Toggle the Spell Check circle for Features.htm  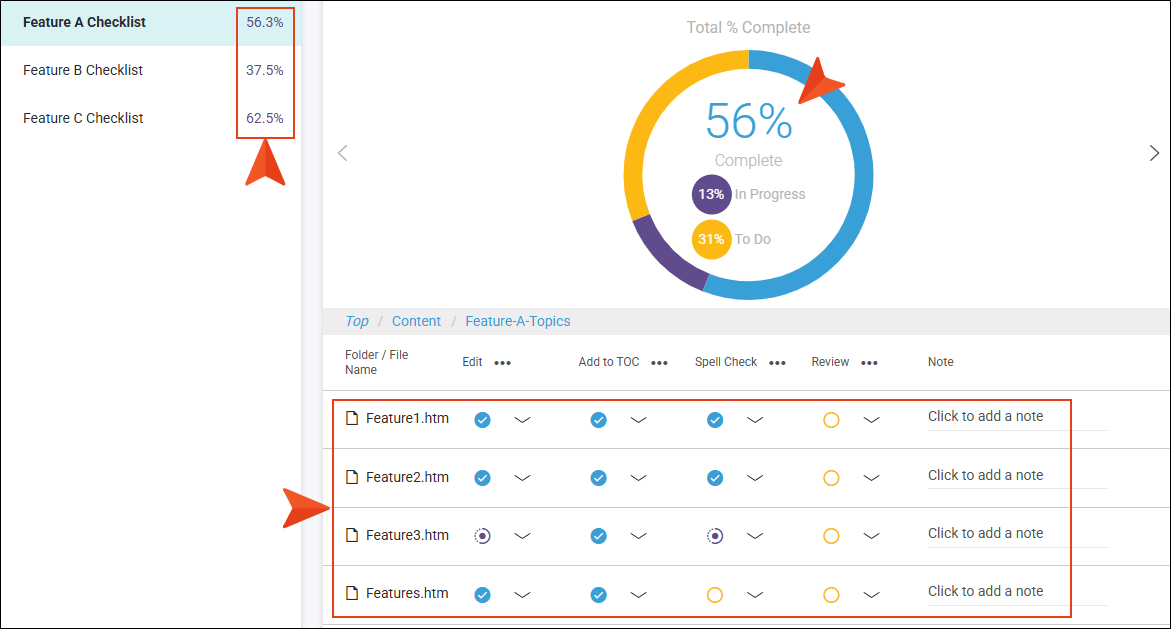[714, 595]
